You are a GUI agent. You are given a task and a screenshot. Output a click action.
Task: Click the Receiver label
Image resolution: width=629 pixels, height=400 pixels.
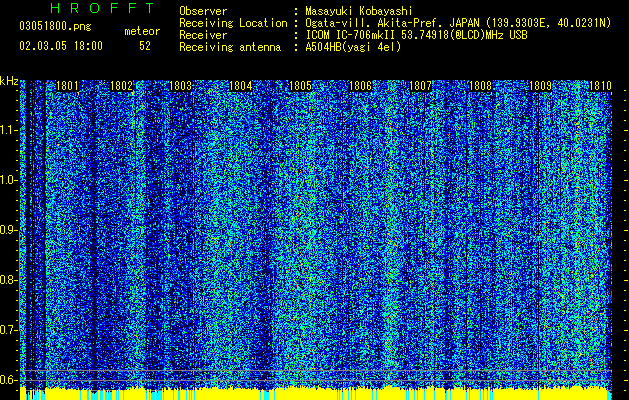(203, 35)
